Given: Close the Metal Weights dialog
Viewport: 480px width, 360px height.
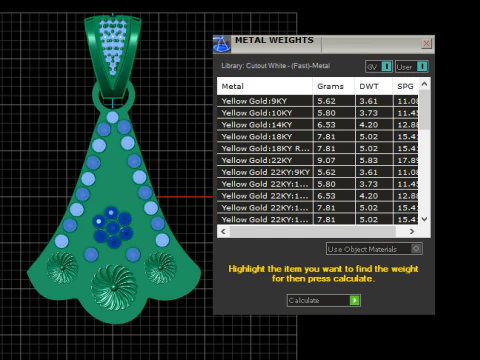Looking at the screenshot, I should tap(426, 43).
